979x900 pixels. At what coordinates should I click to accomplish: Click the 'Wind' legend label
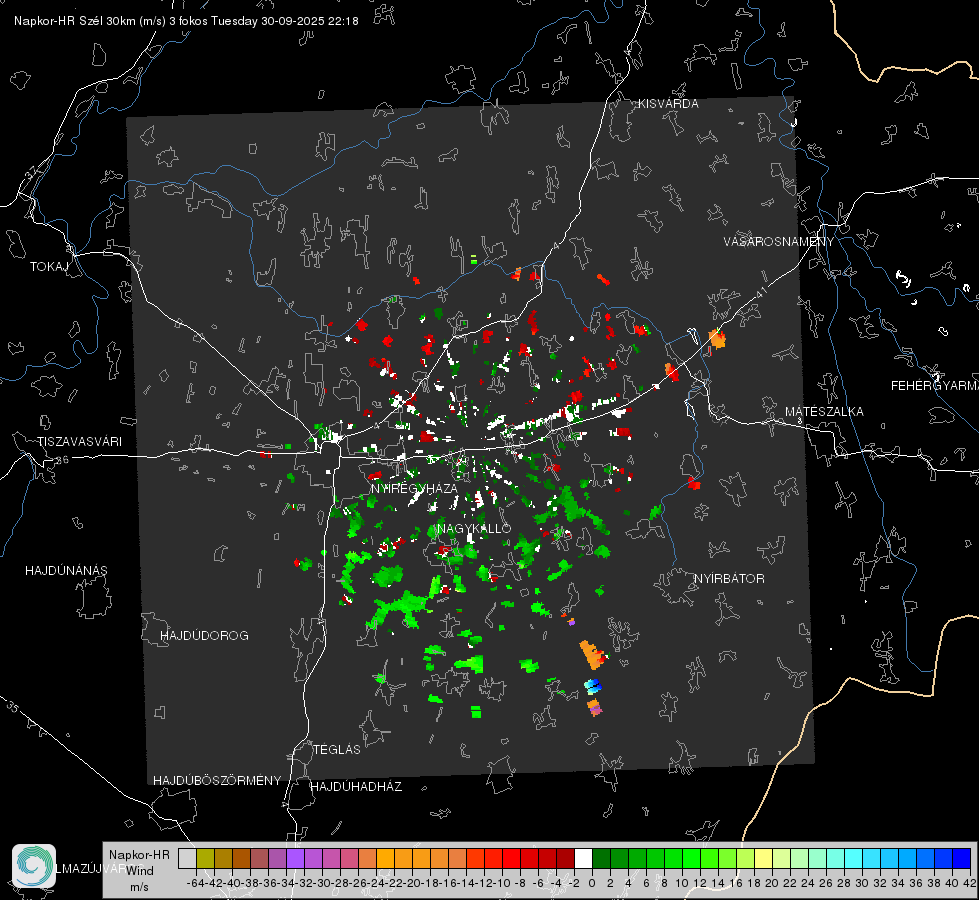click(140, 870)
